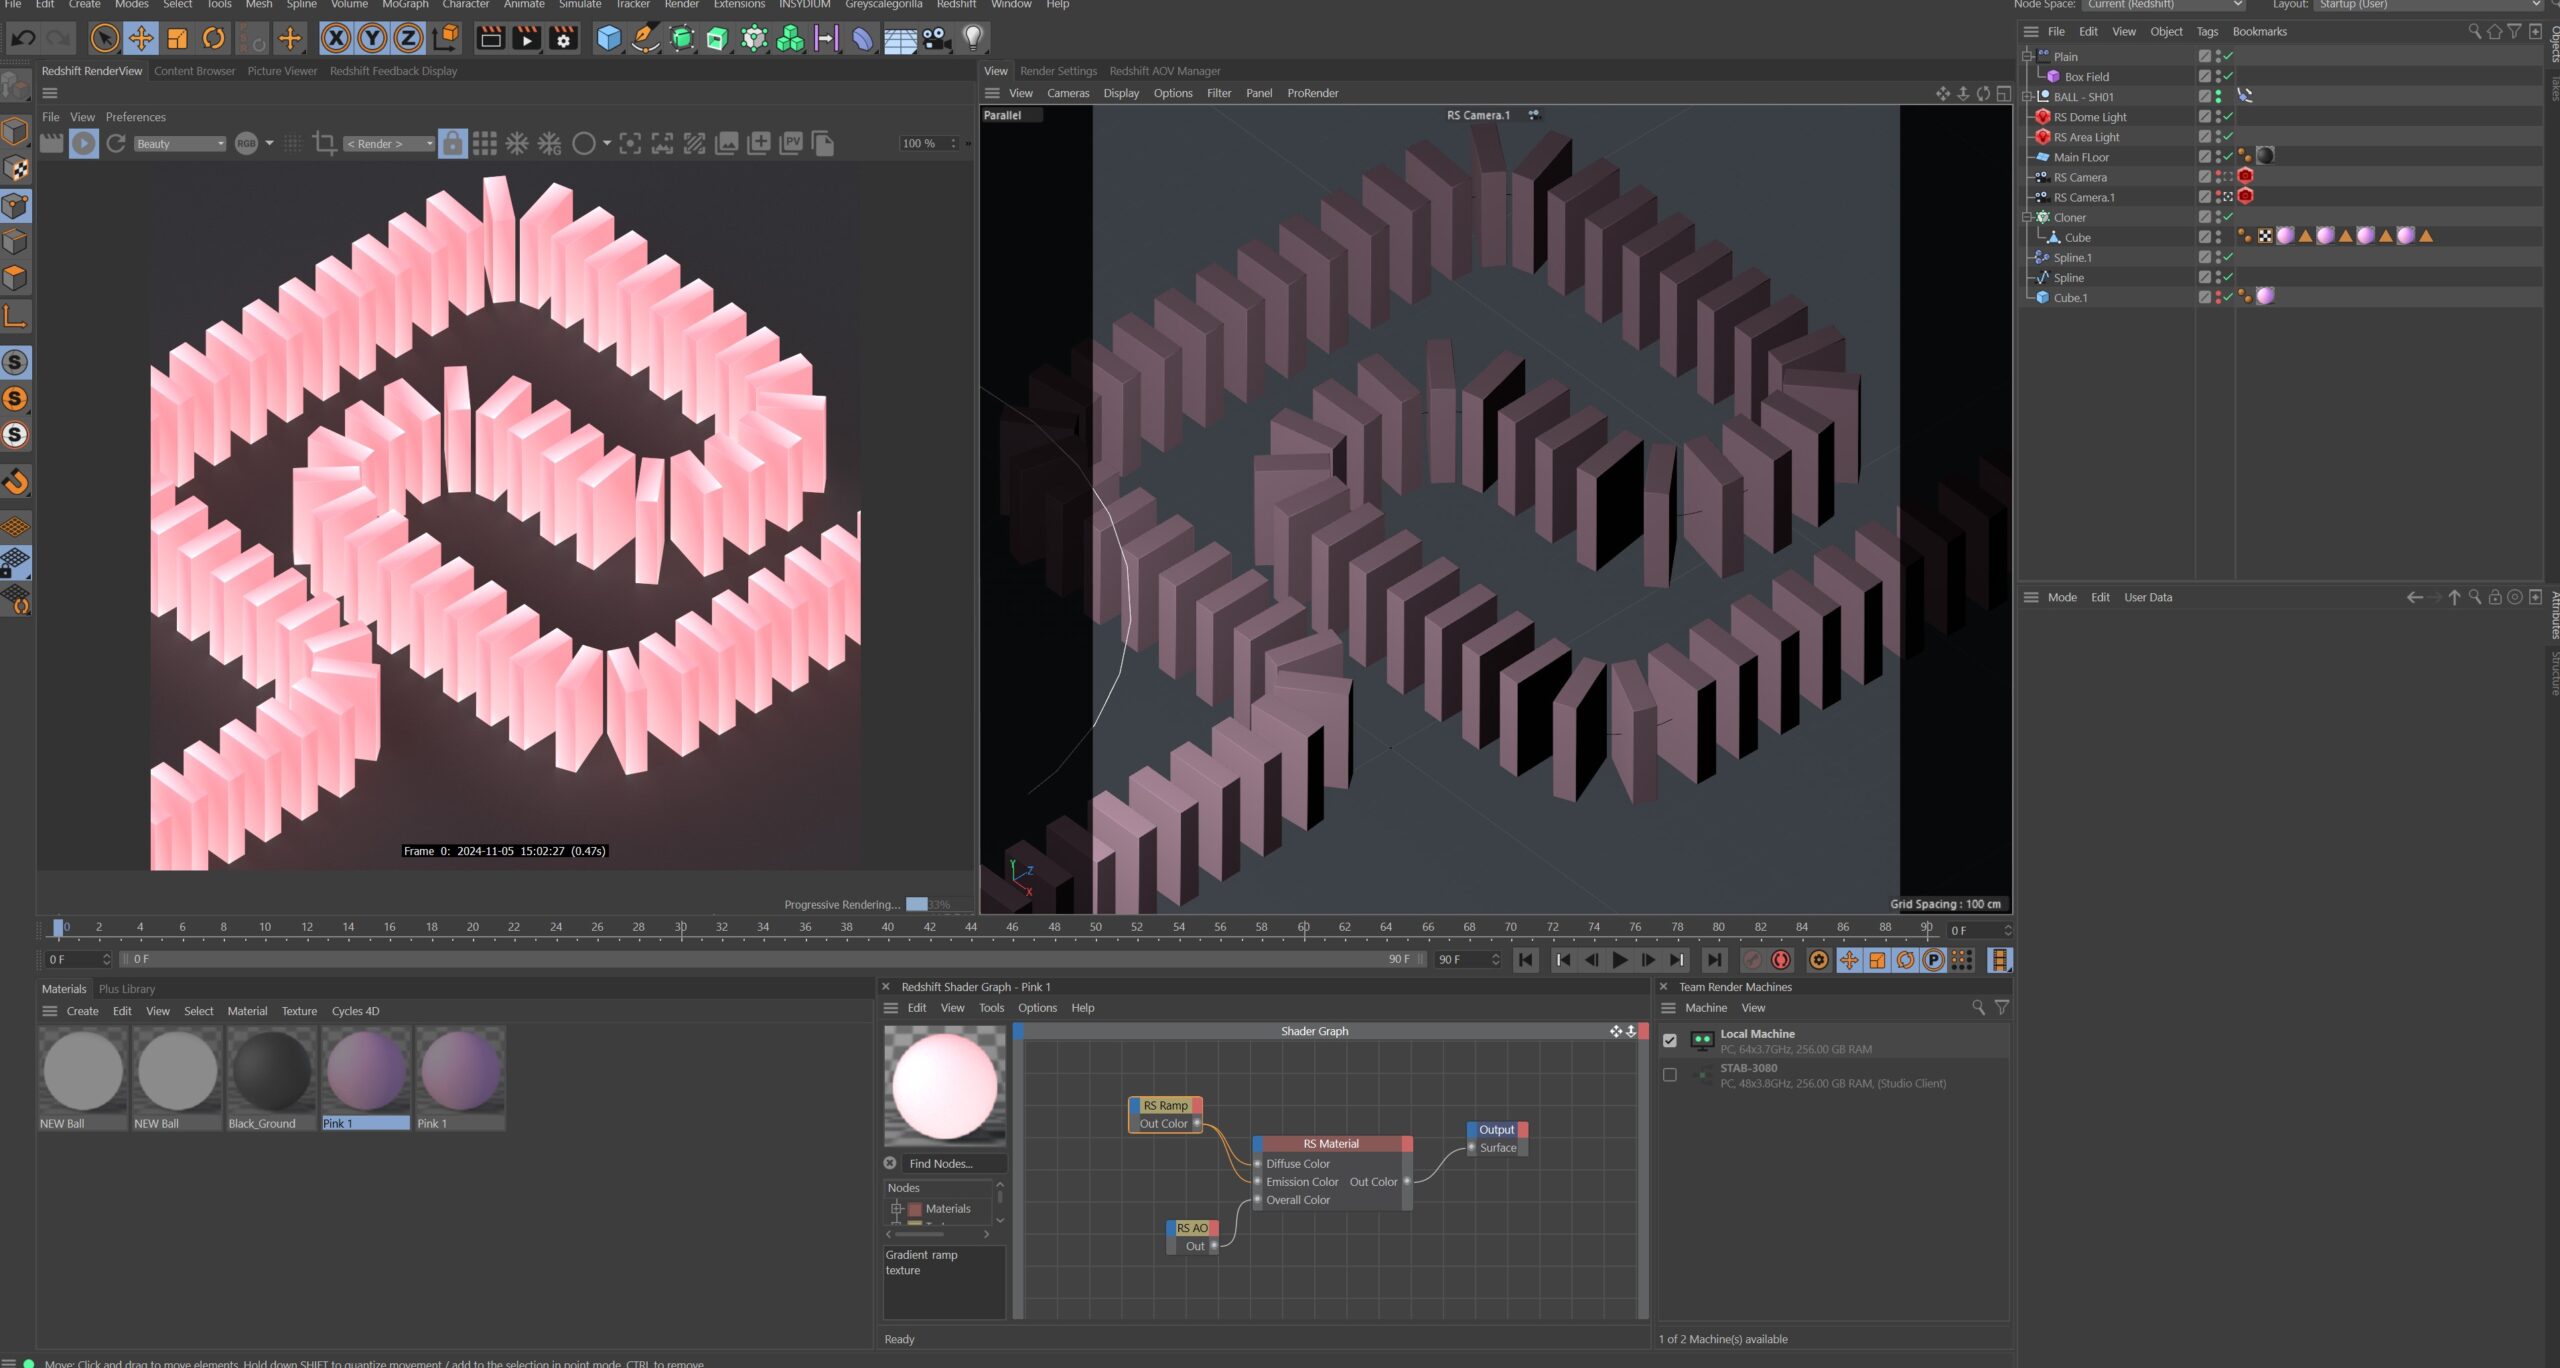Click the lock camera icon in RenderView
2560x1368 pixels.
pyautogui.click(x=452, y=144)
